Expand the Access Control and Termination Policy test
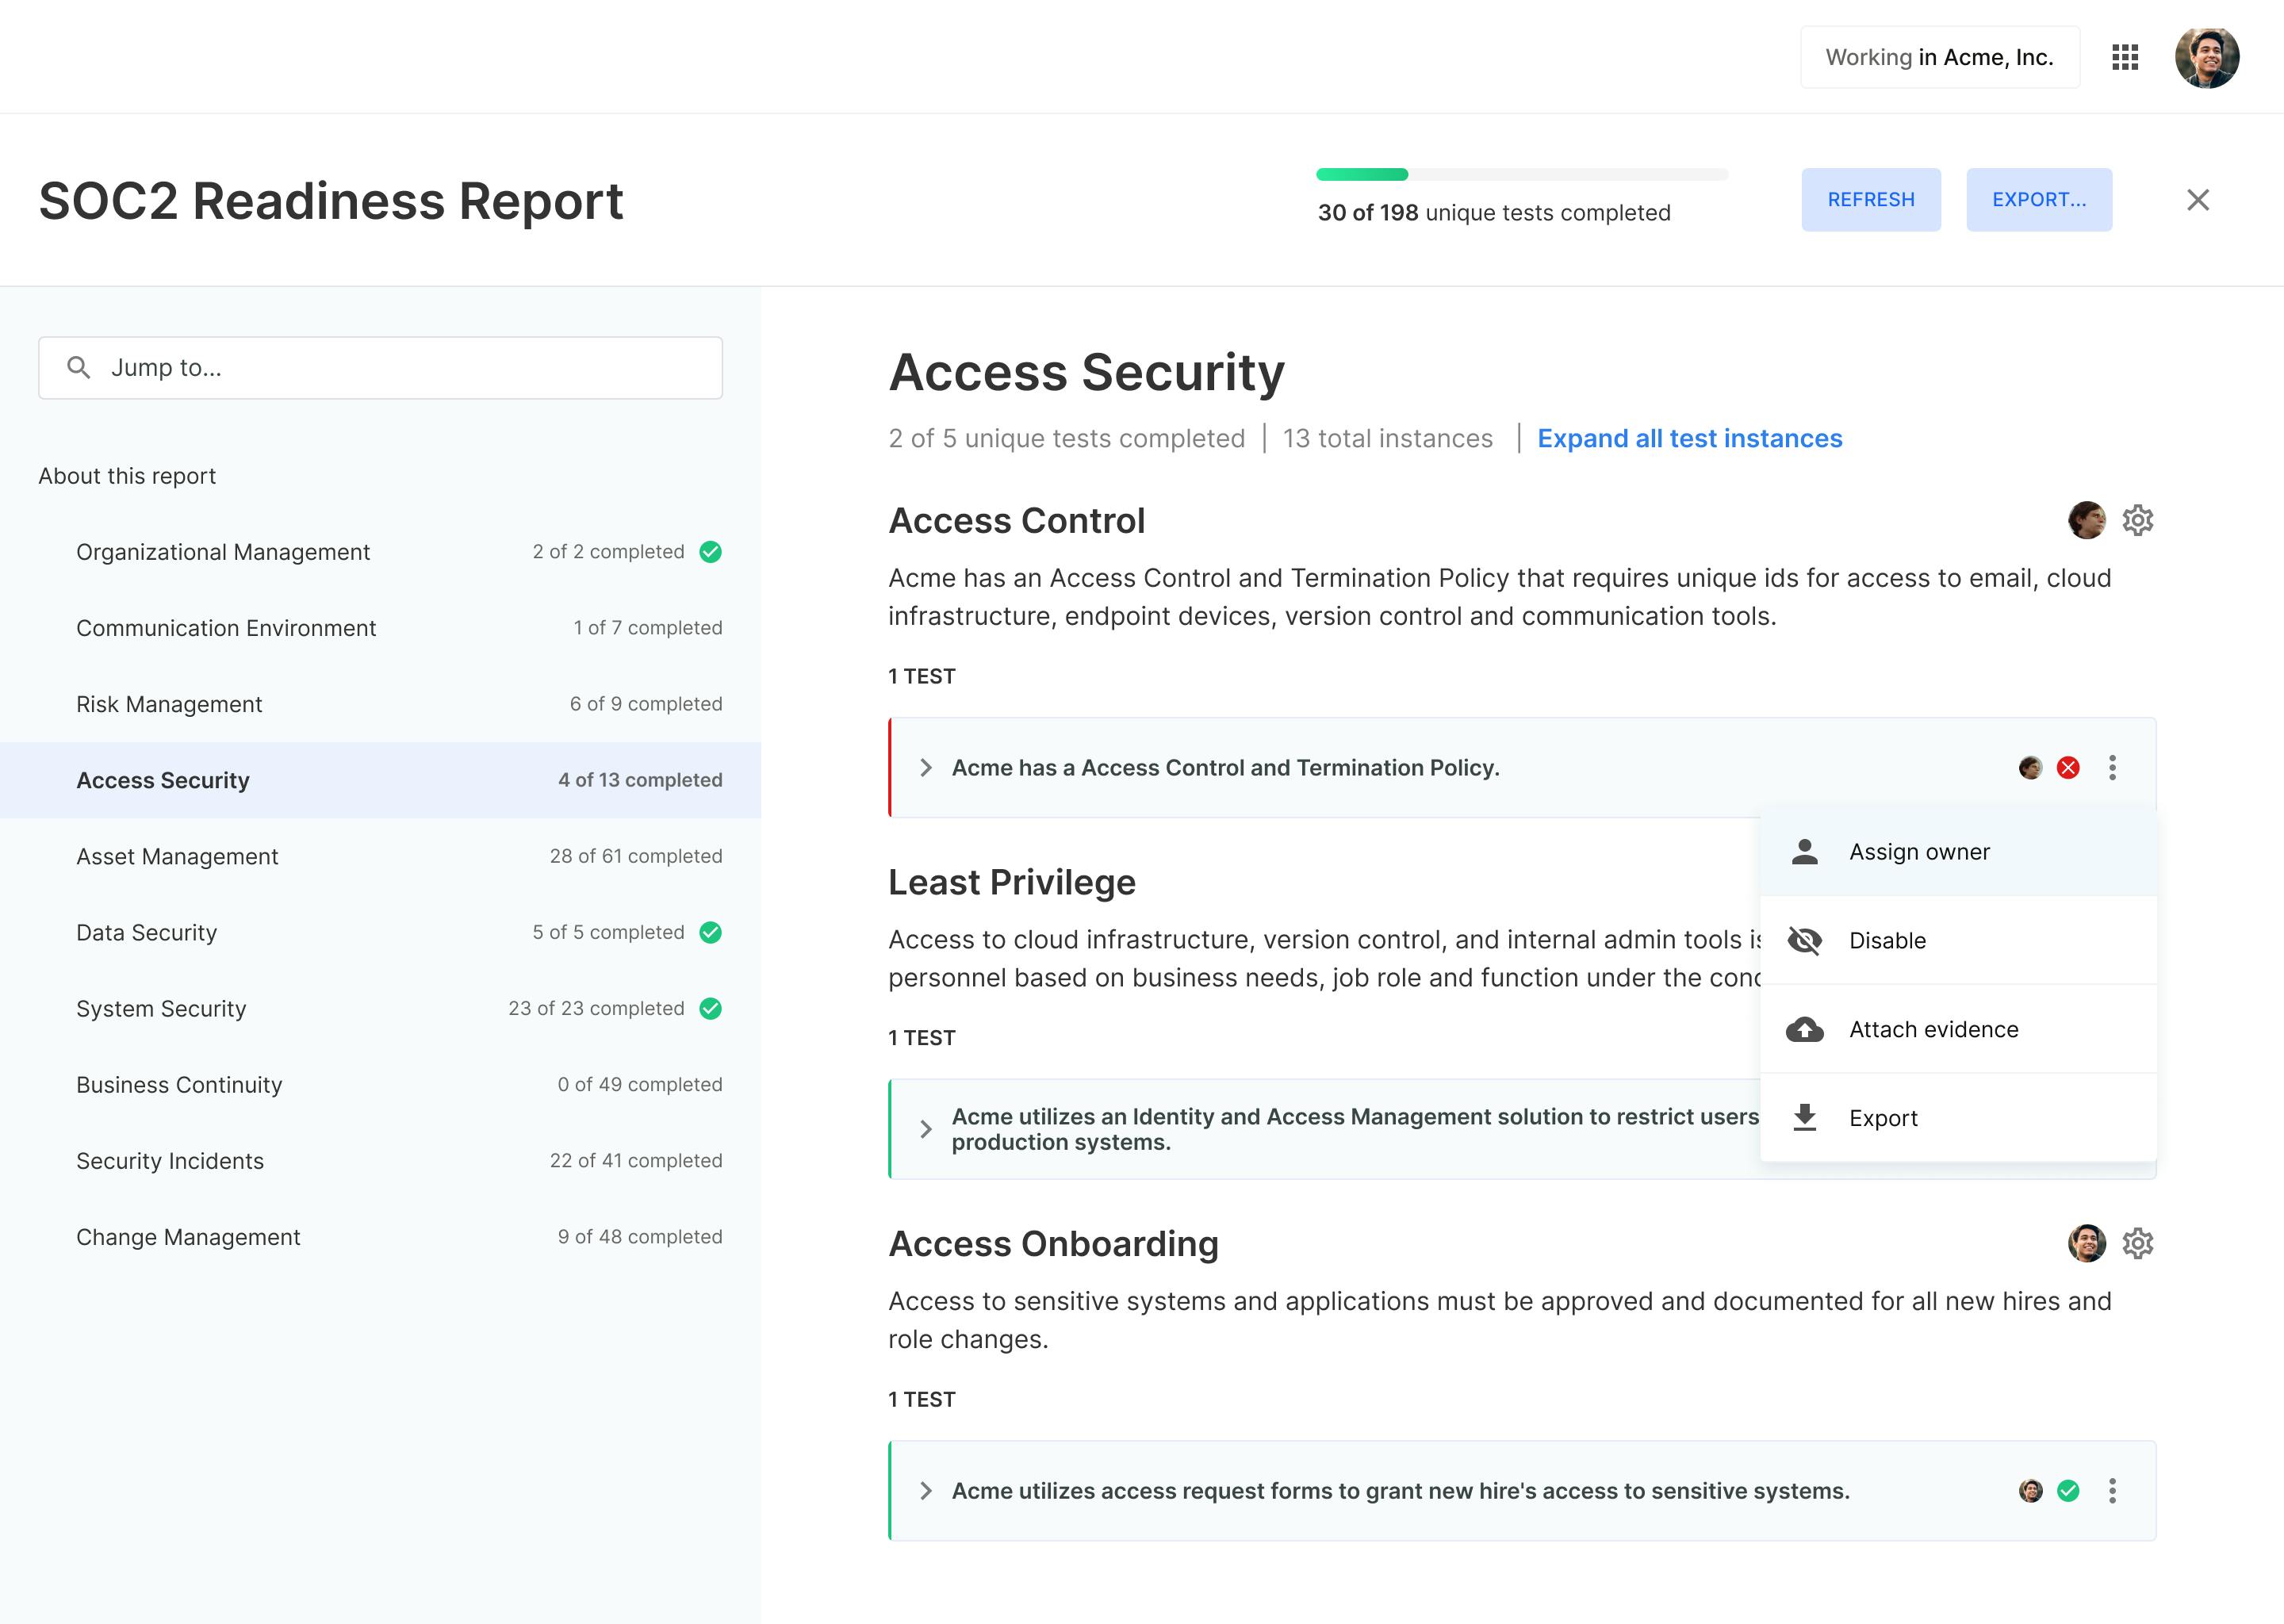Image resolution: width=2284 pixels, height=1624 pixels. click(926, 768)
